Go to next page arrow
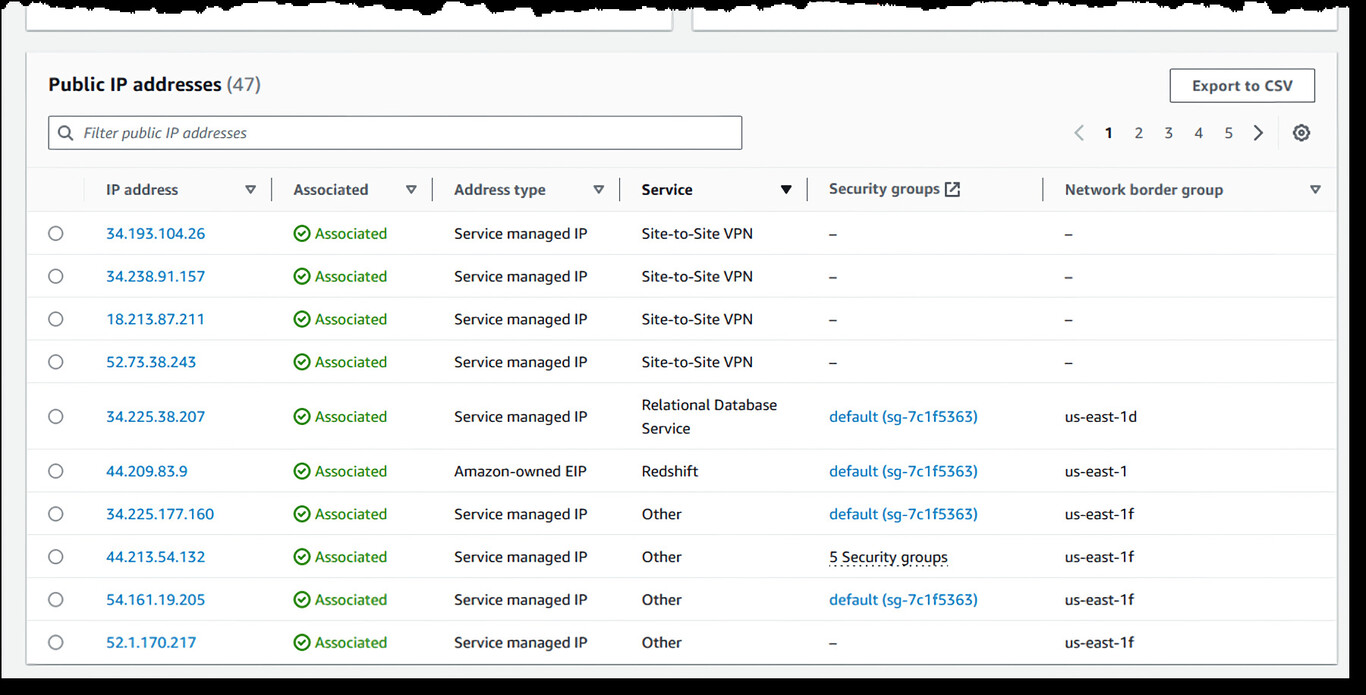The image size is (1366, 695). pyautogui.click(x=1258, y=133)
